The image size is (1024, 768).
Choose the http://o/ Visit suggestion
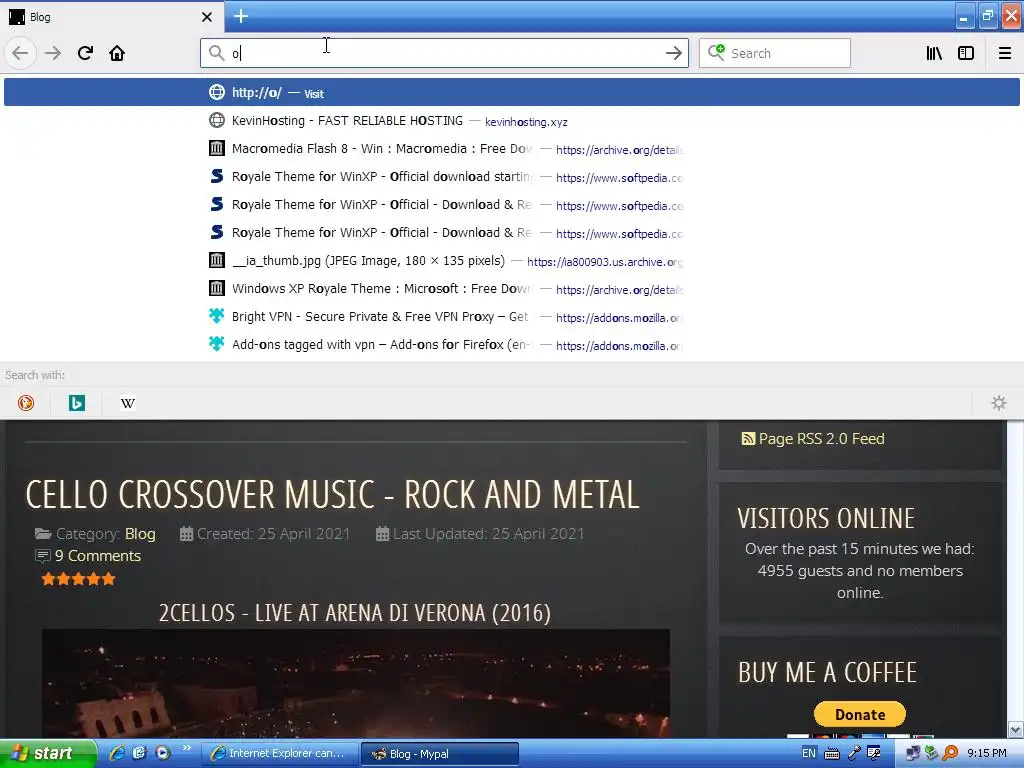[x=511, y=92]
